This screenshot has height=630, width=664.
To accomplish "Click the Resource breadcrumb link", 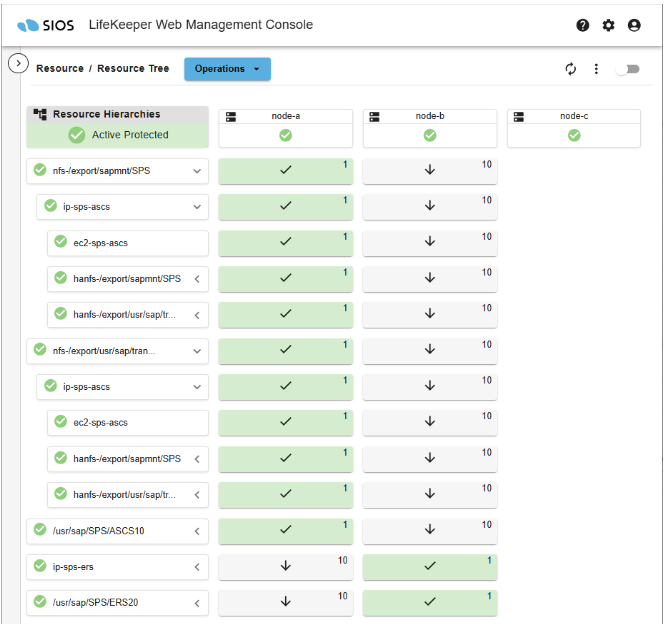I will [60, 69].
